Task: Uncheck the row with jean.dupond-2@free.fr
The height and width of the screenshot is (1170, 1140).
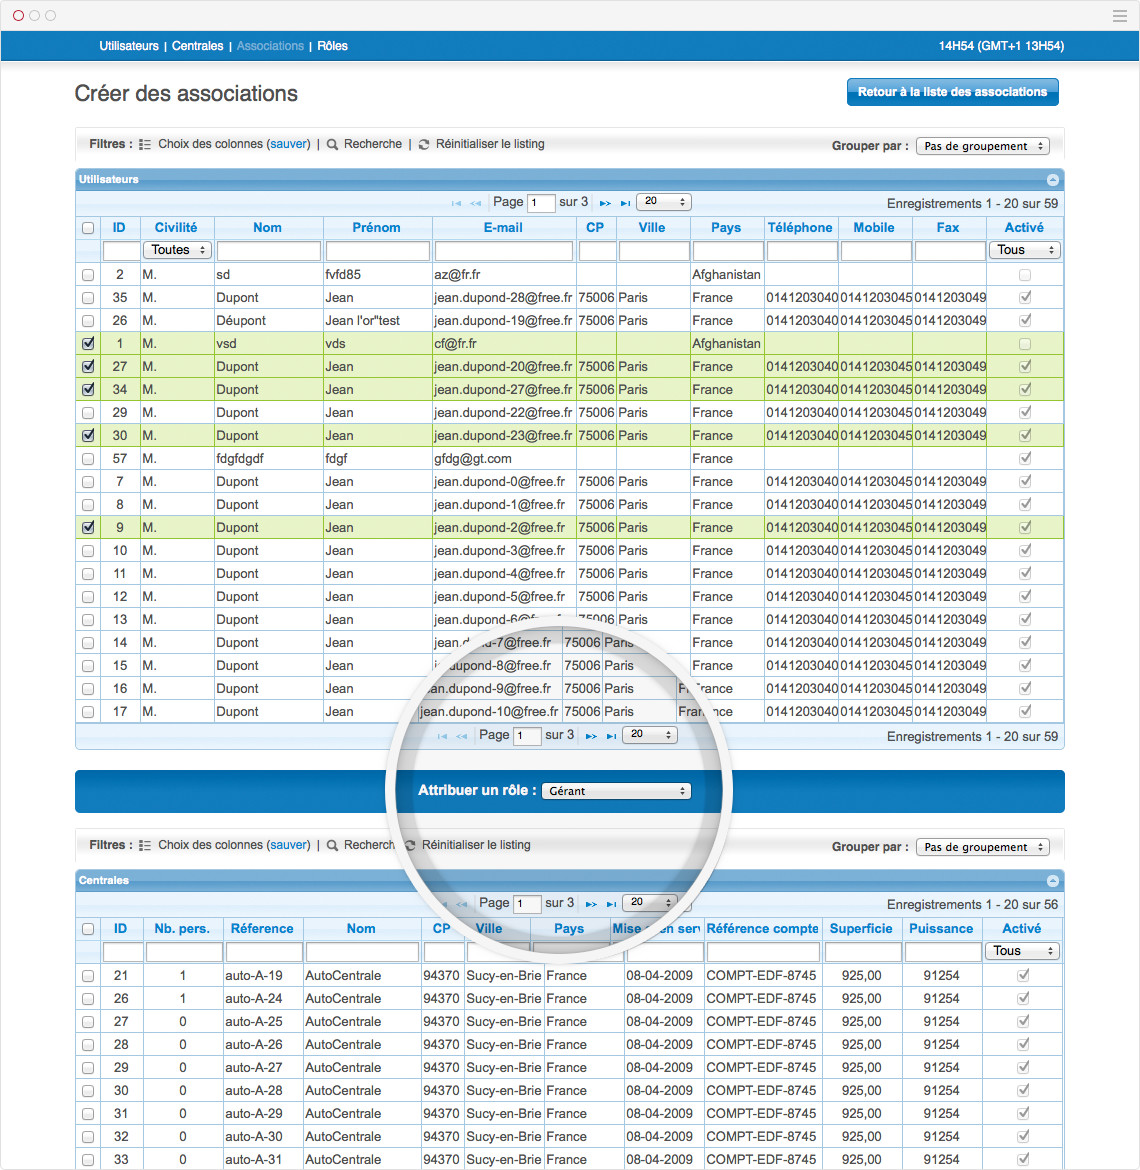Action: pos(88,528)
